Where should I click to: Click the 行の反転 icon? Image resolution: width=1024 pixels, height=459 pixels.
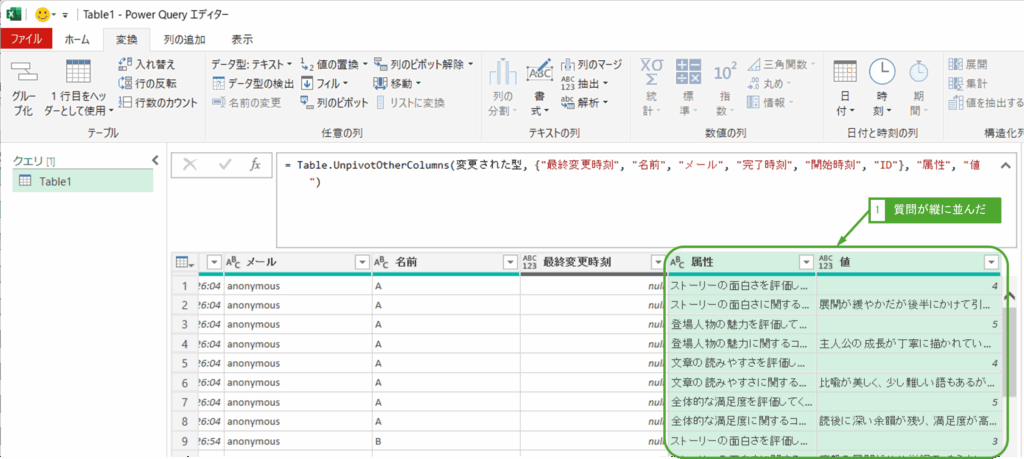(126, 83)
